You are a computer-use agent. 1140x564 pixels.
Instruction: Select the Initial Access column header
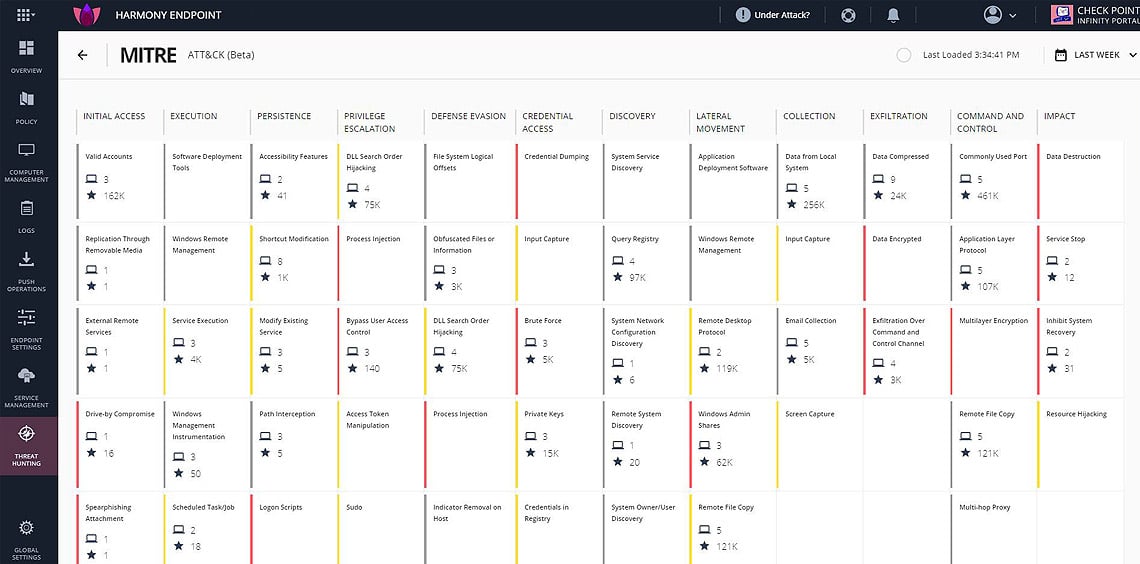114,116
